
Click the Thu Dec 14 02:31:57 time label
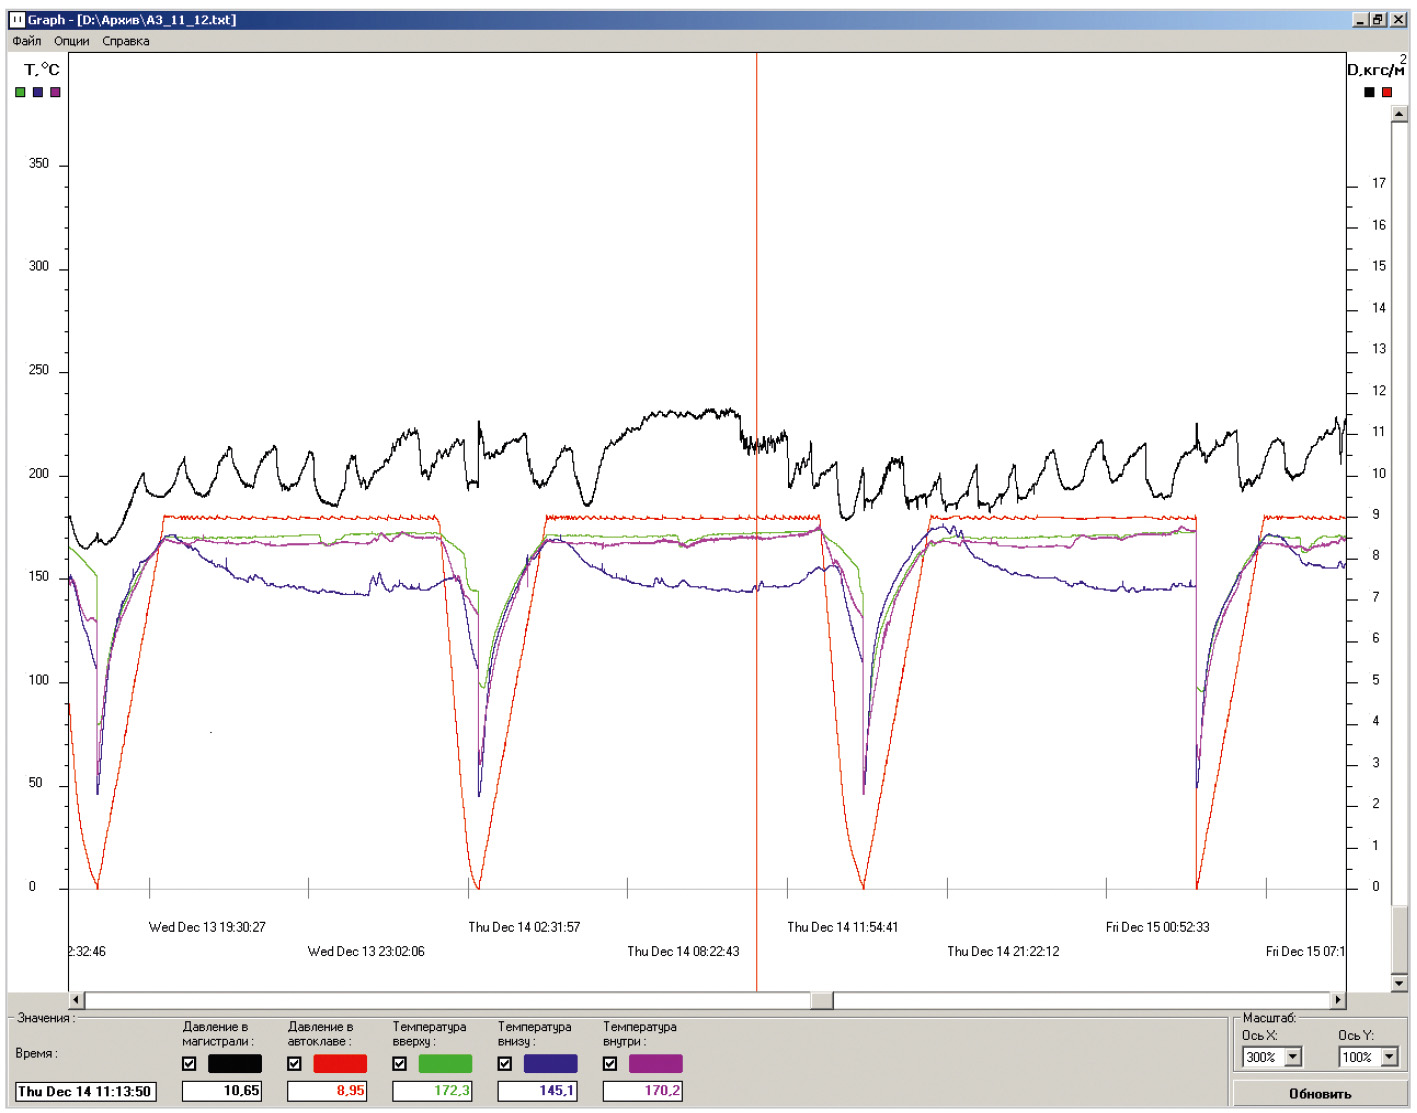[524, 927]
